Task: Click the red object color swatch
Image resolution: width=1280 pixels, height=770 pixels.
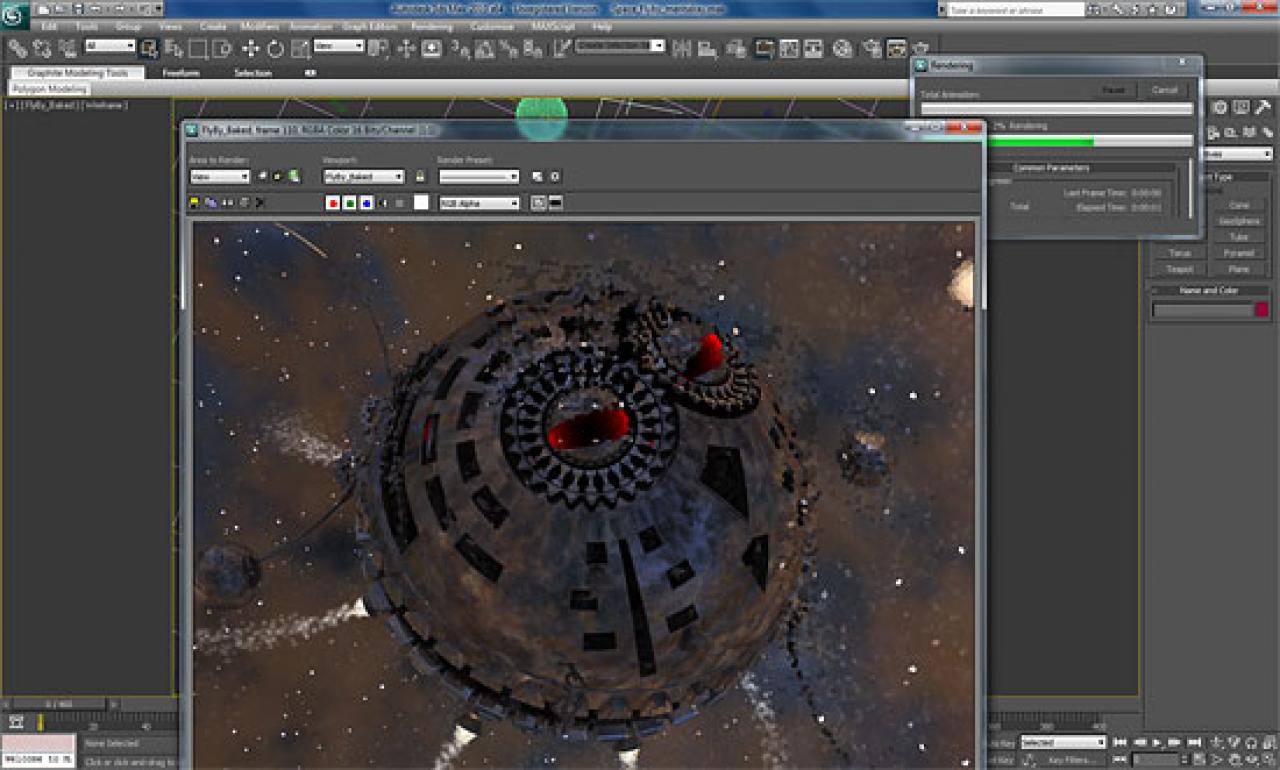Action: (1262, 310)
